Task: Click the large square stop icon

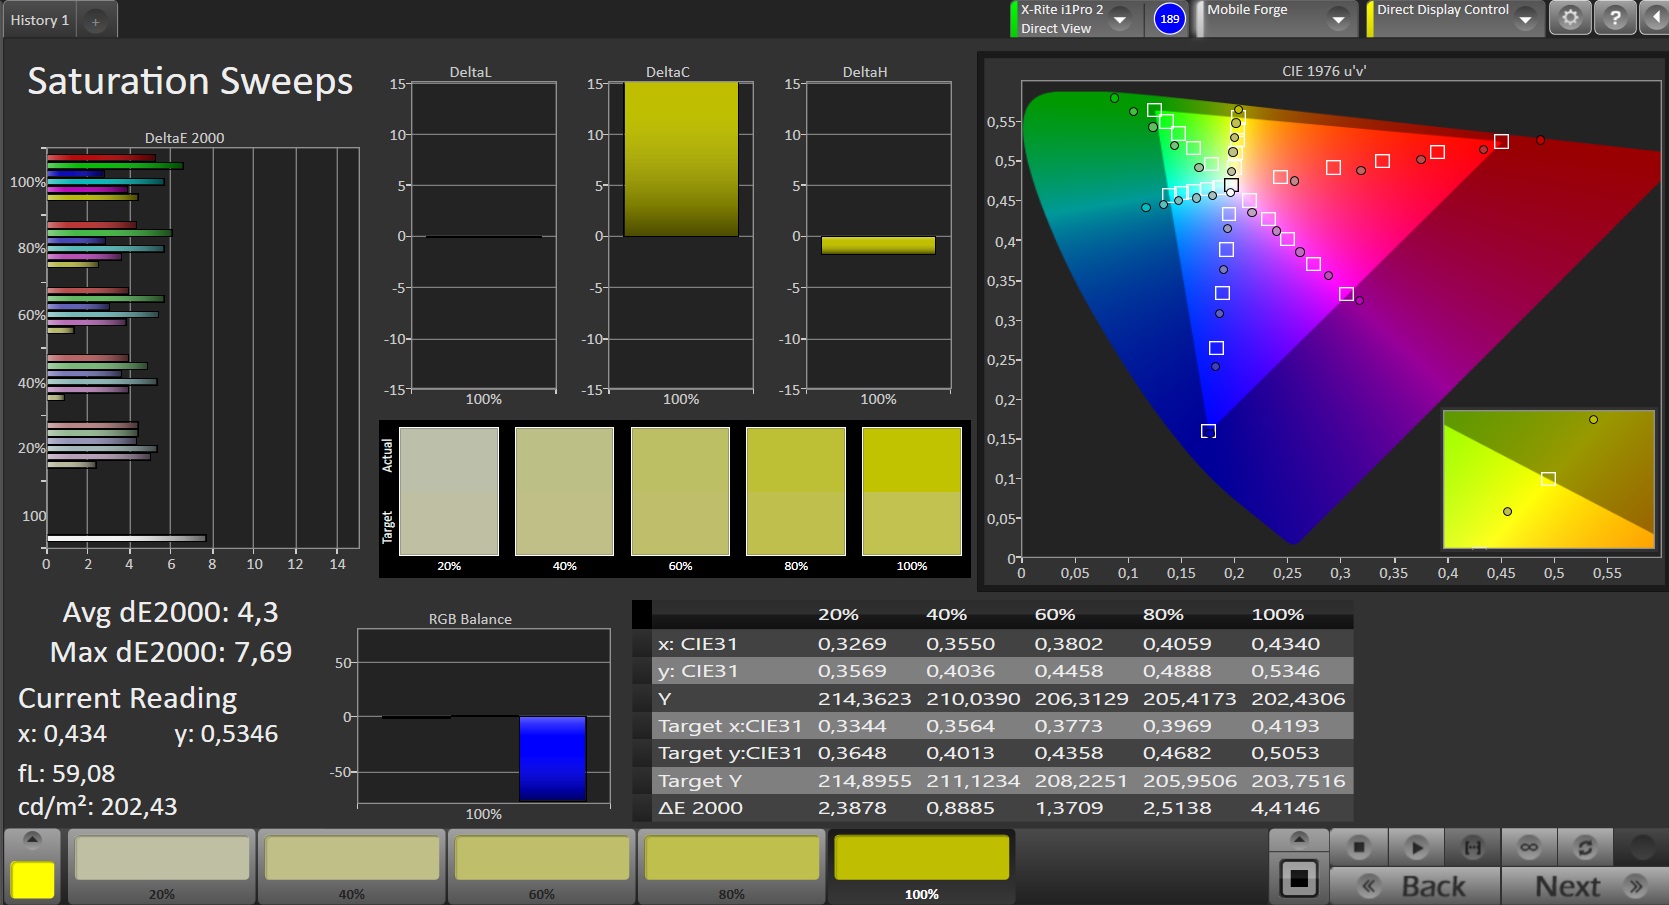Action: (1298, 878)
